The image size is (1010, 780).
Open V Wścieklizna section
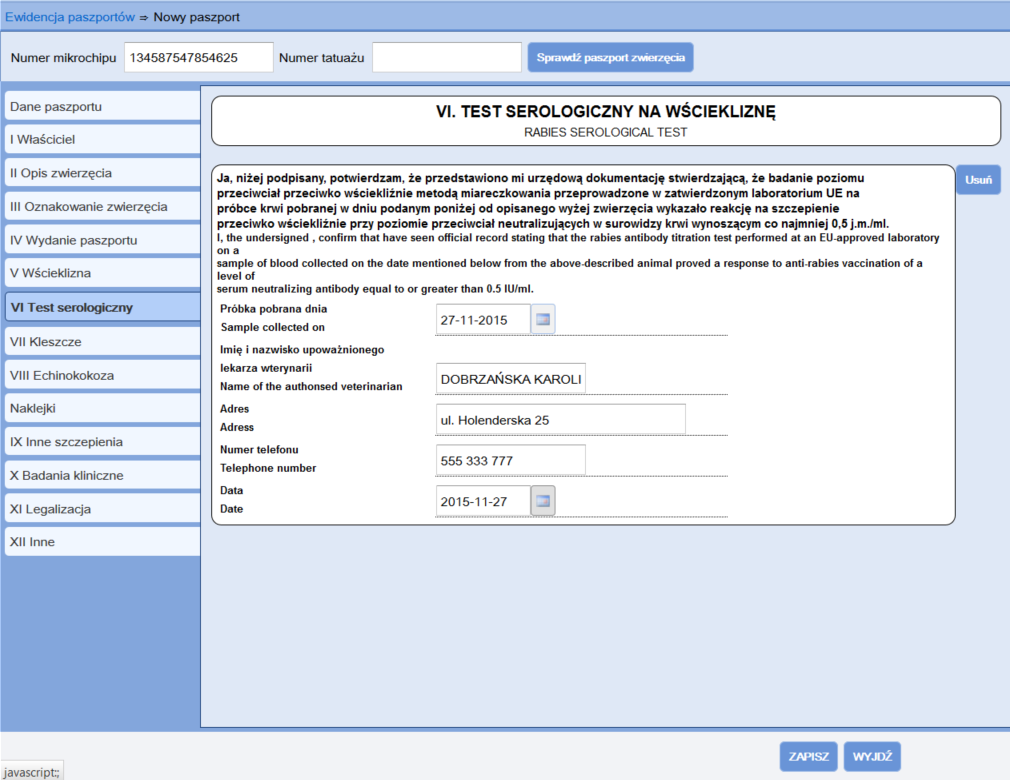click(x=102, y=273)
